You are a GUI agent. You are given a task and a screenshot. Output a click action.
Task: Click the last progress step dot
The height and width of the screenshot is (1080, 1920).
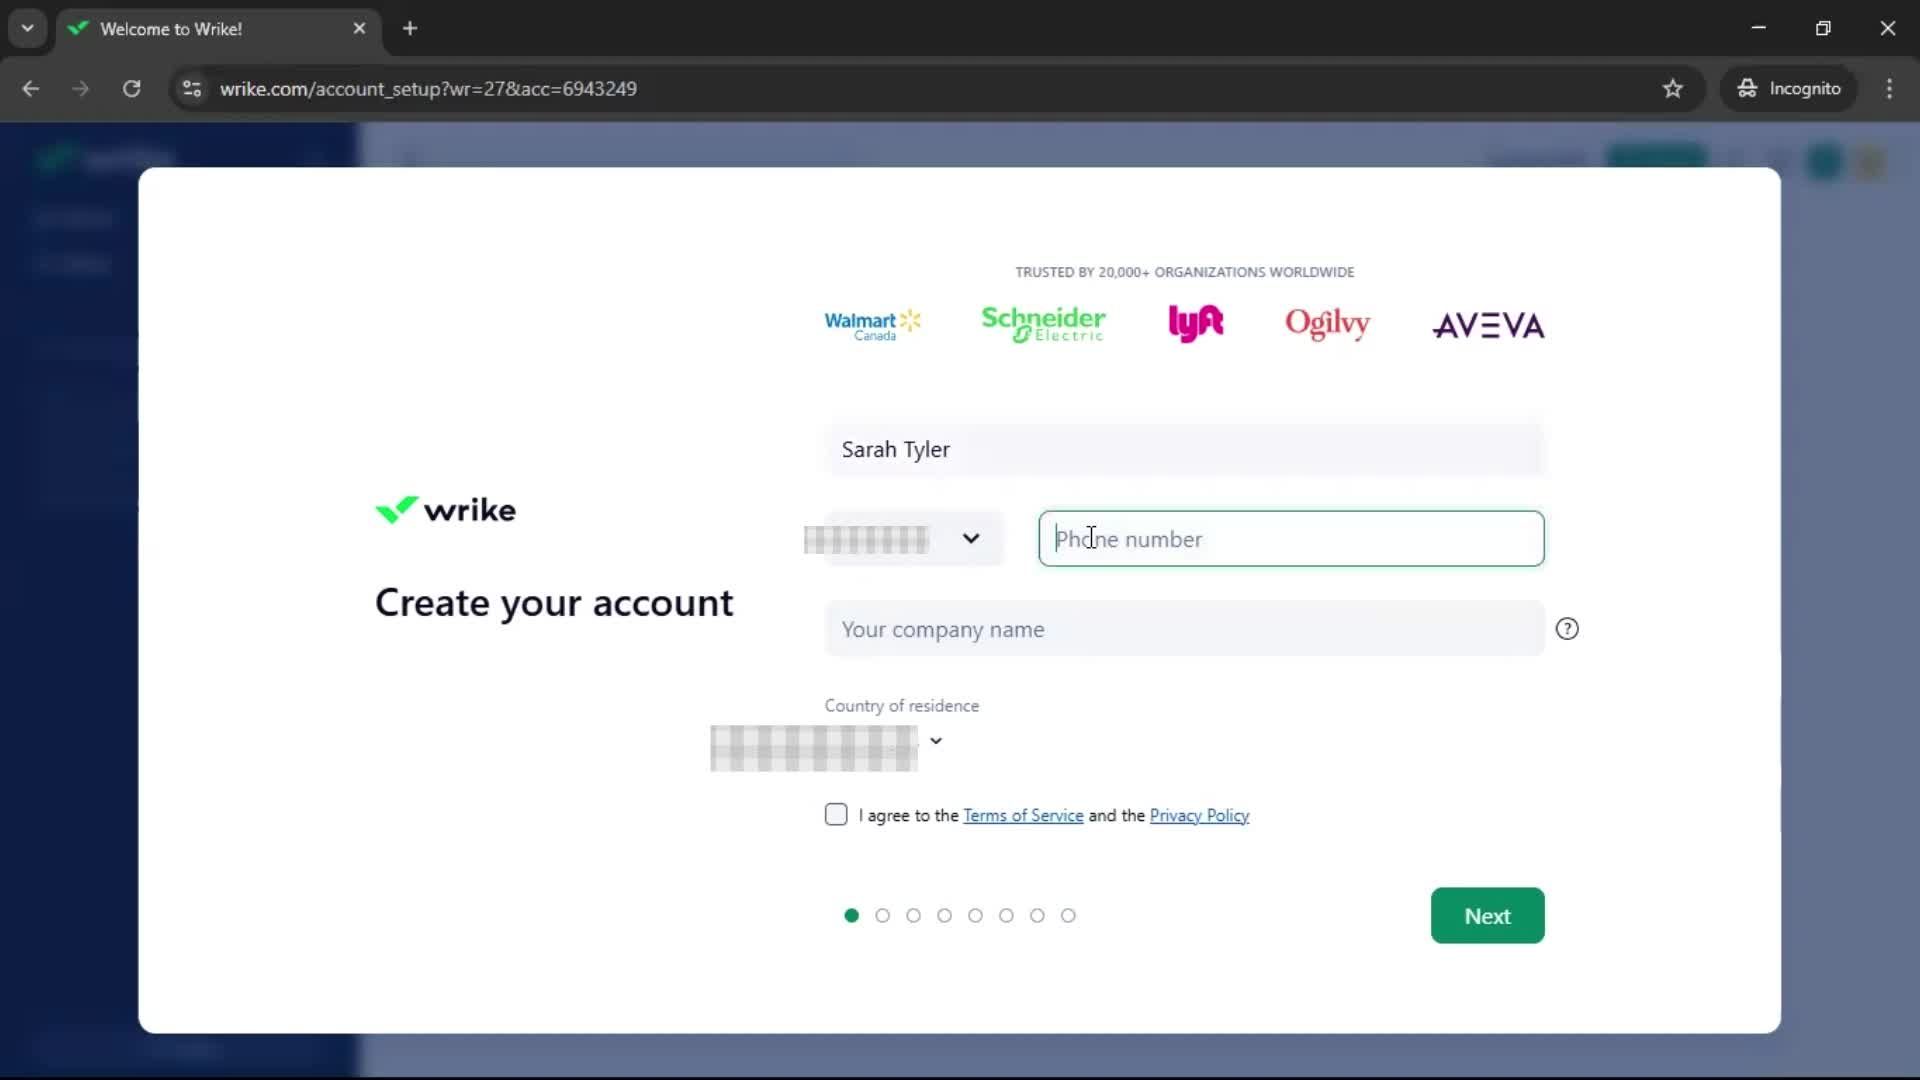(x=1068, y=916)
